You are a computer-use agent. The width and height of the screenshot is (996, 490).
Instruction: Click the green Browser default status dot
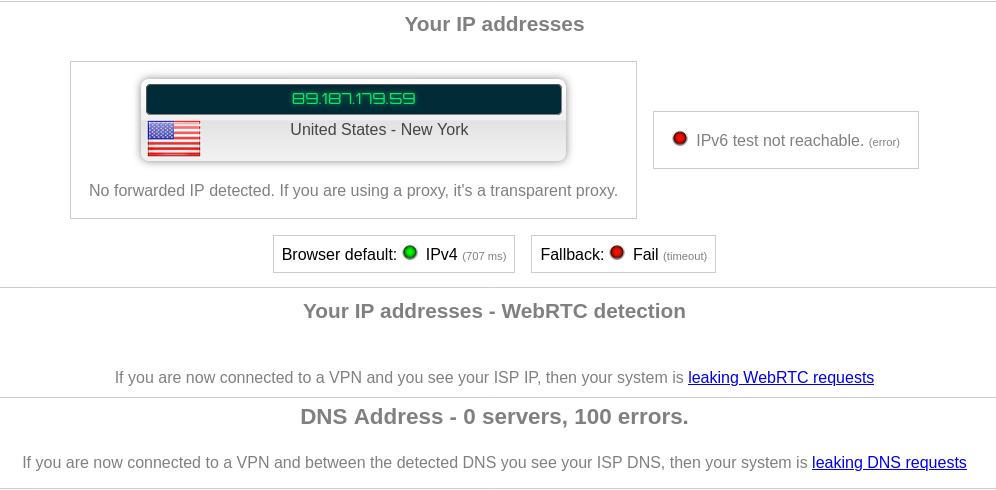410,253
